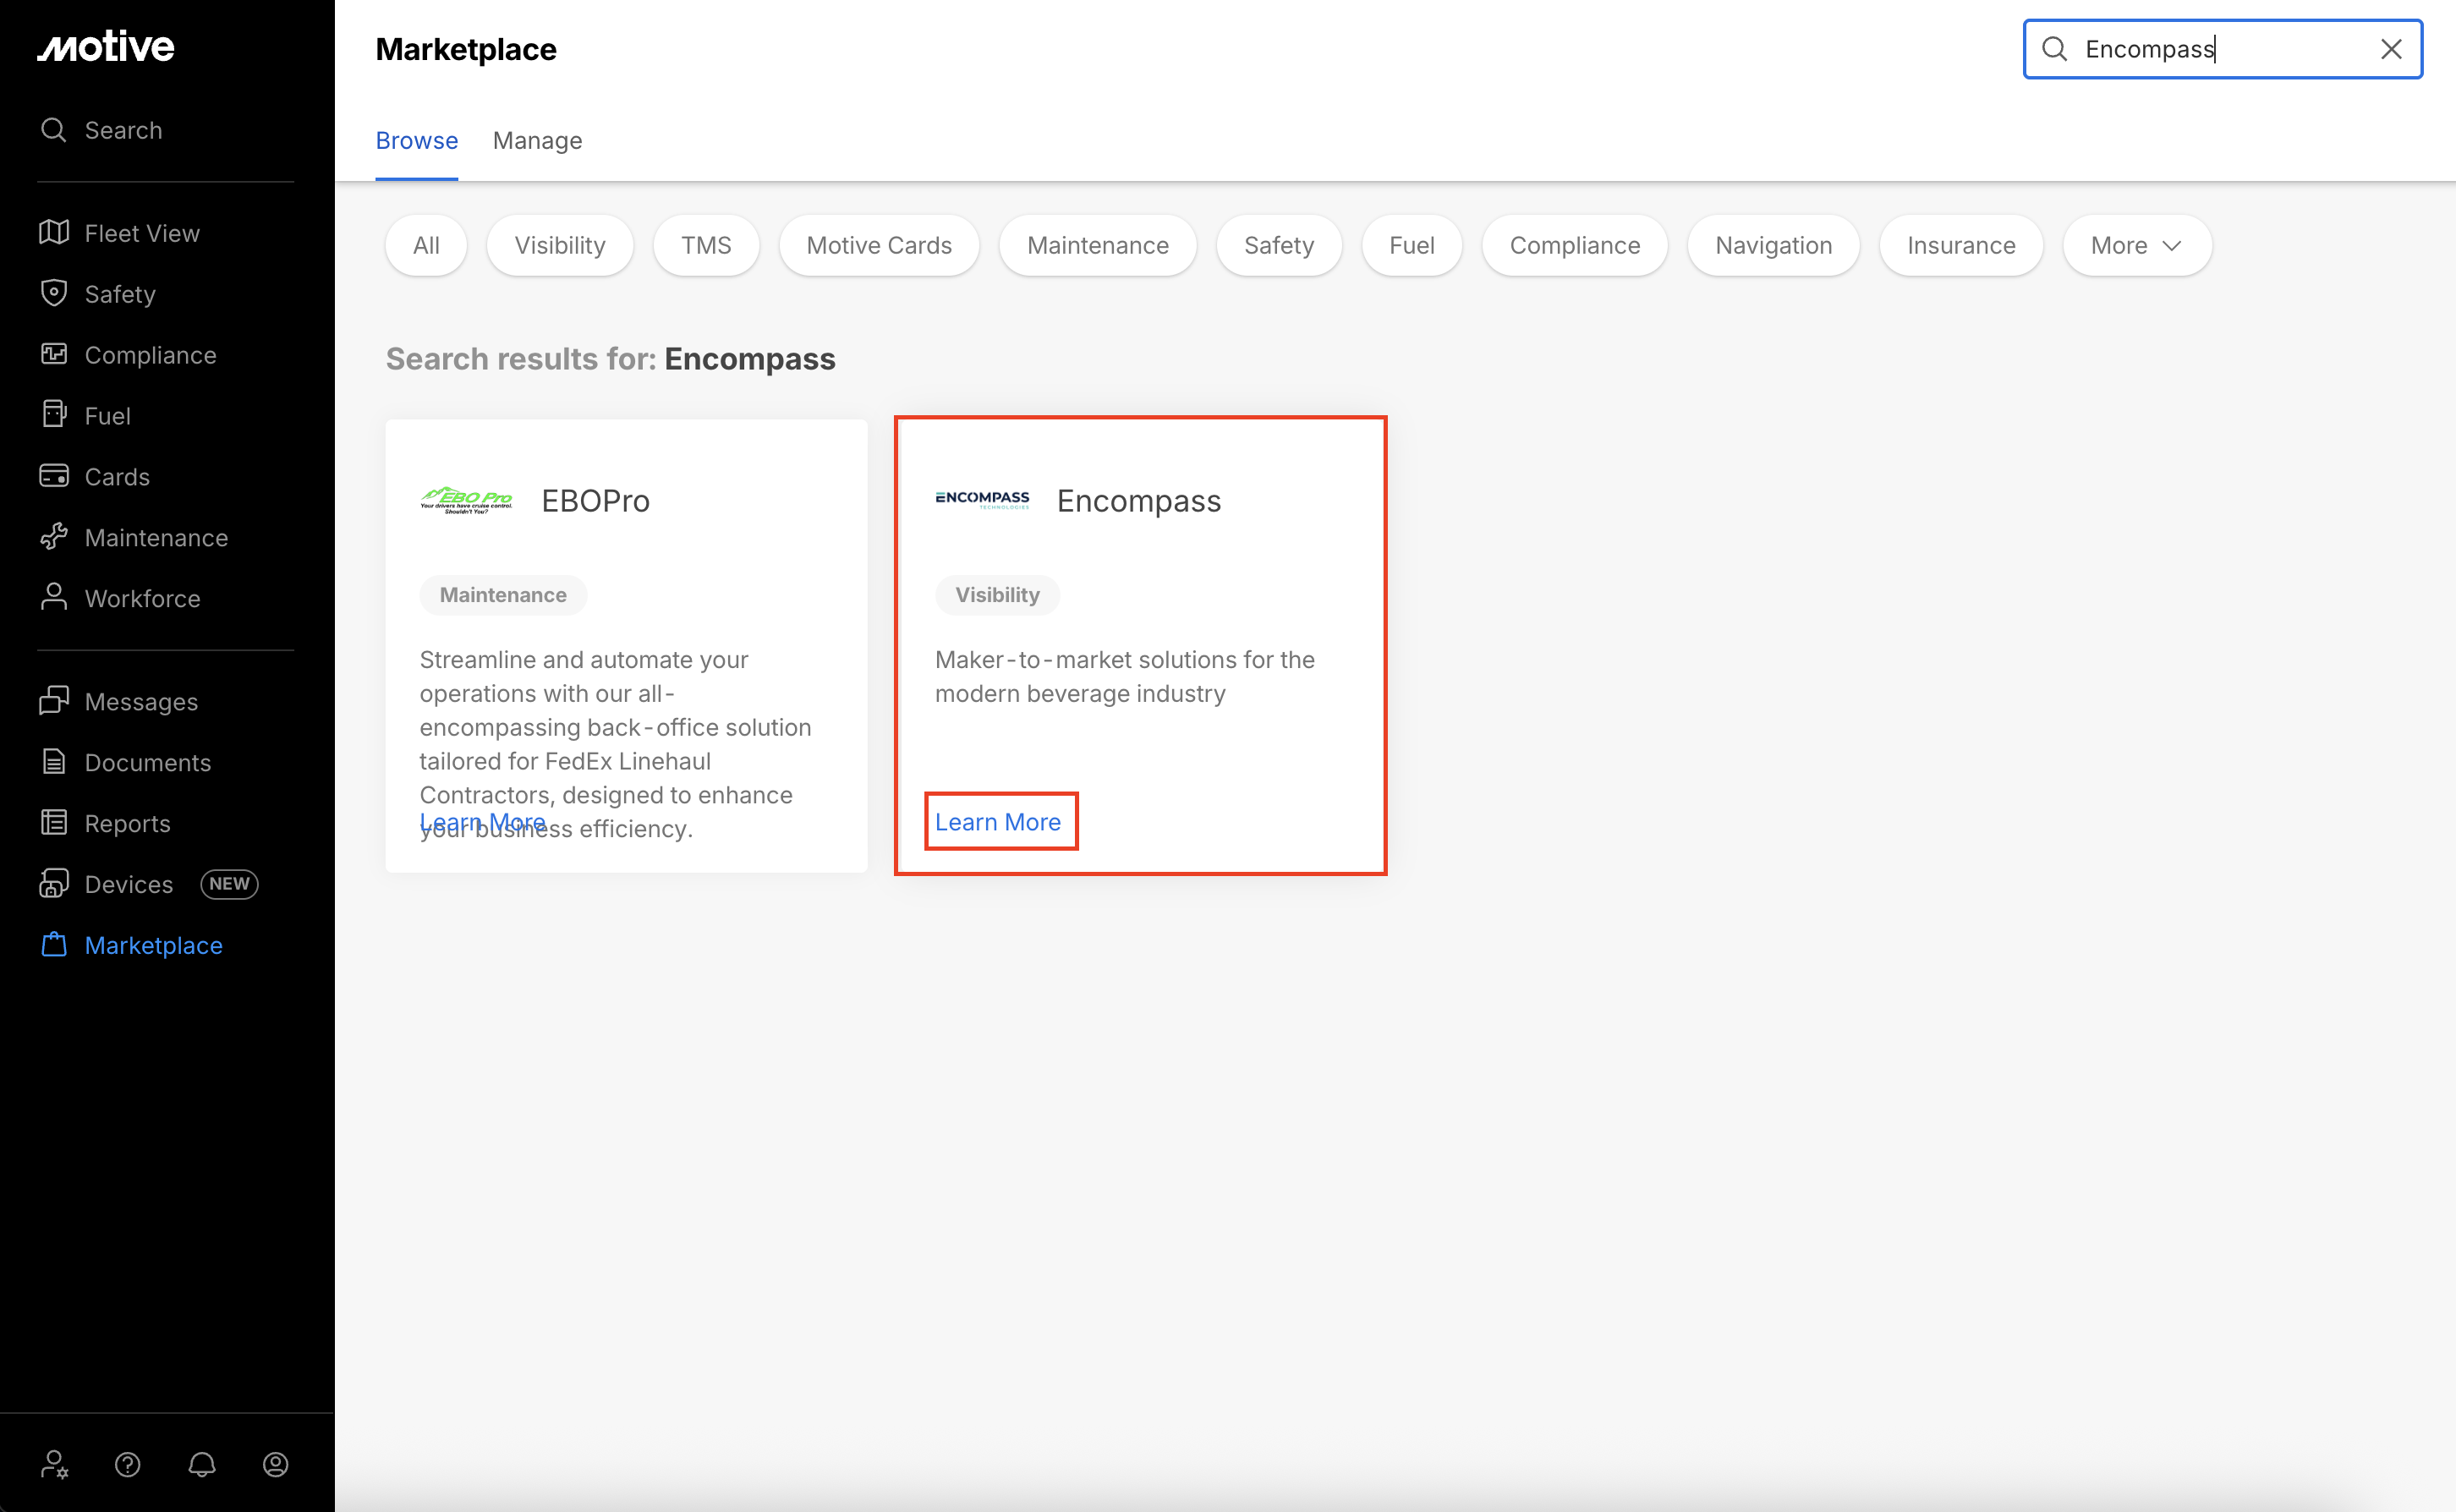Select the Browse tab
2456x1512 pixels.
(416, 140)
